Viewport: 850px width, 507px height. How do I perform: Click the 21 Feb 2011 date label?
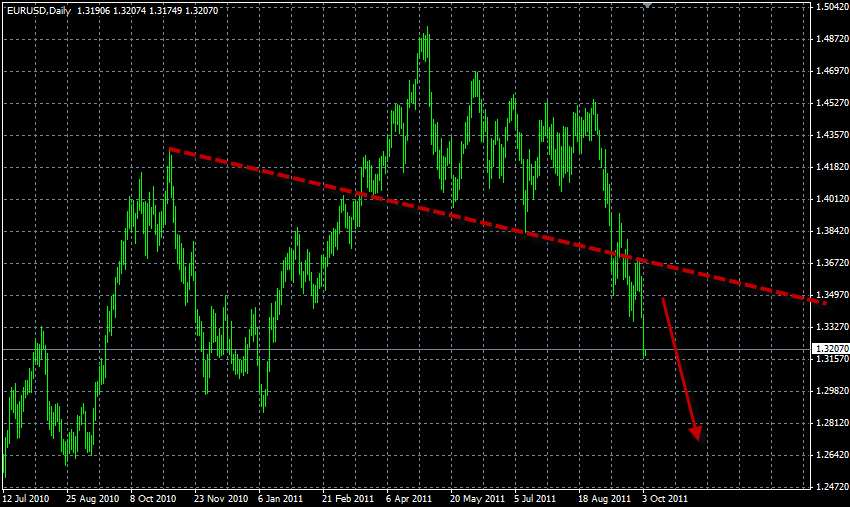coord(348,498)
